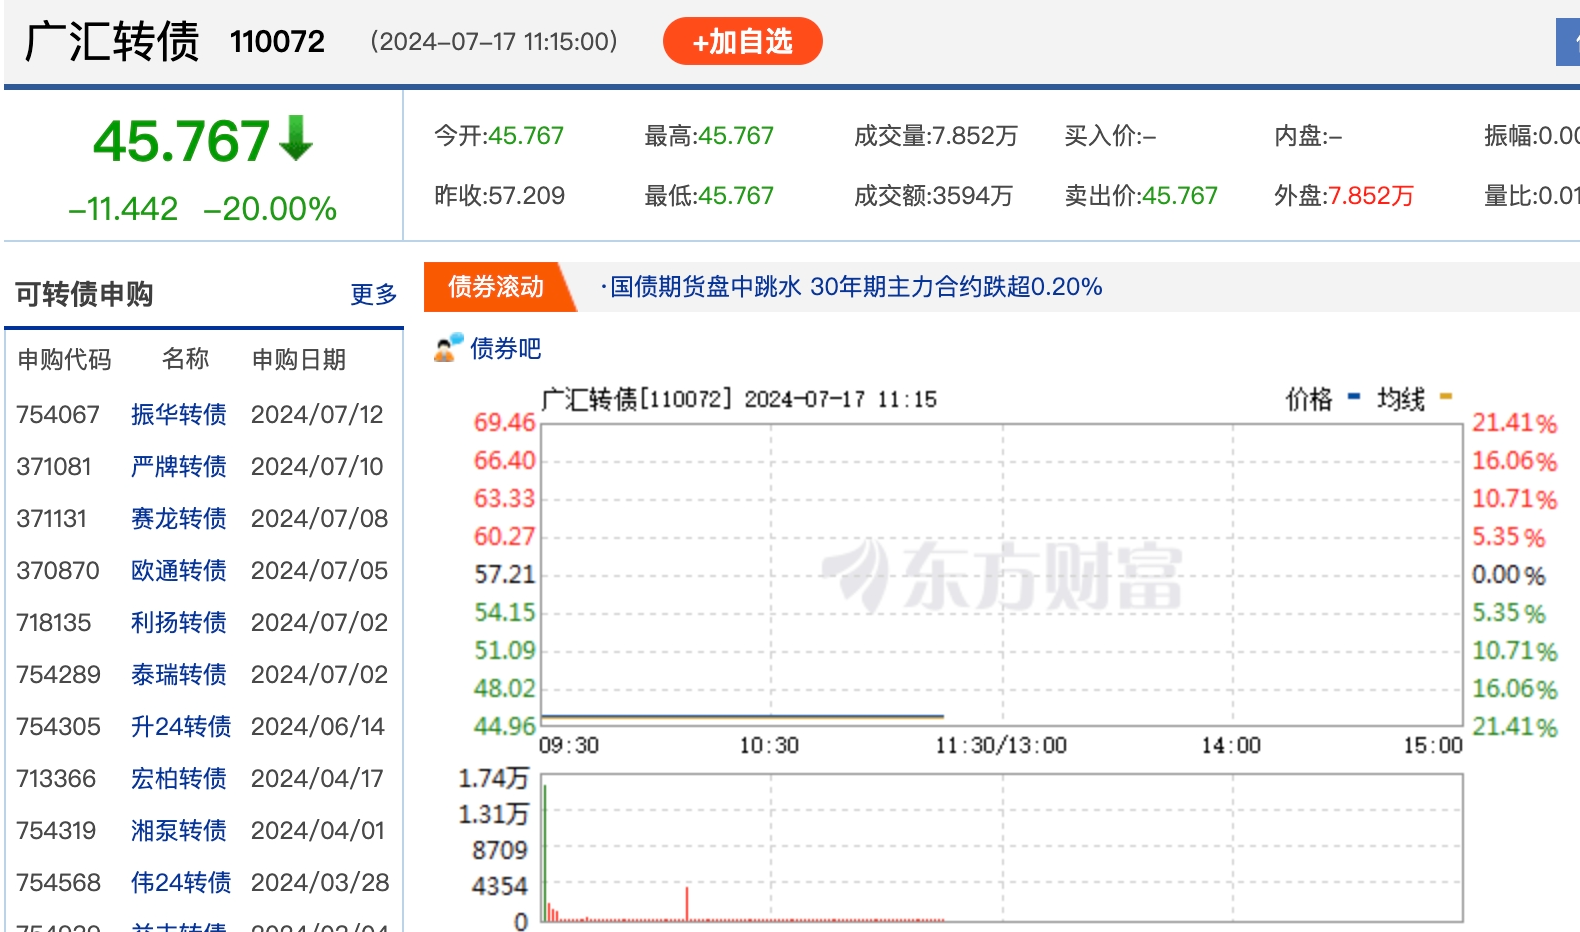
Task: Click the tall red volume bar in the volume chart
Action: [x=687, y=903]
